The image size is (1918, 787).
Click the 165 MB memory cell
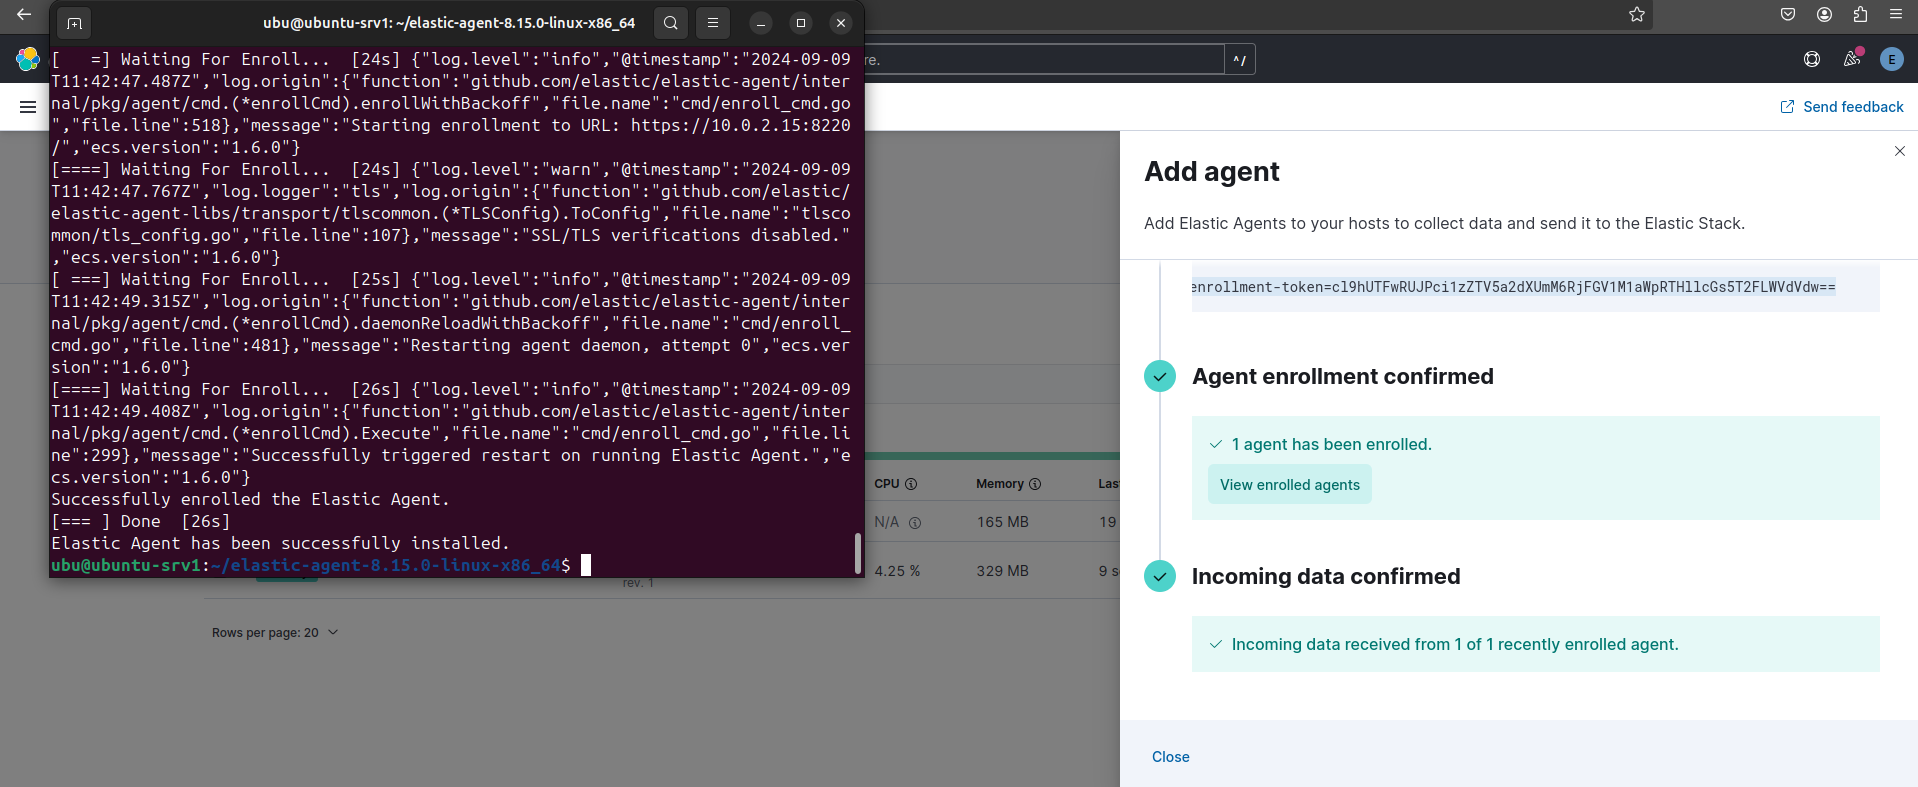pos(1003,522)
